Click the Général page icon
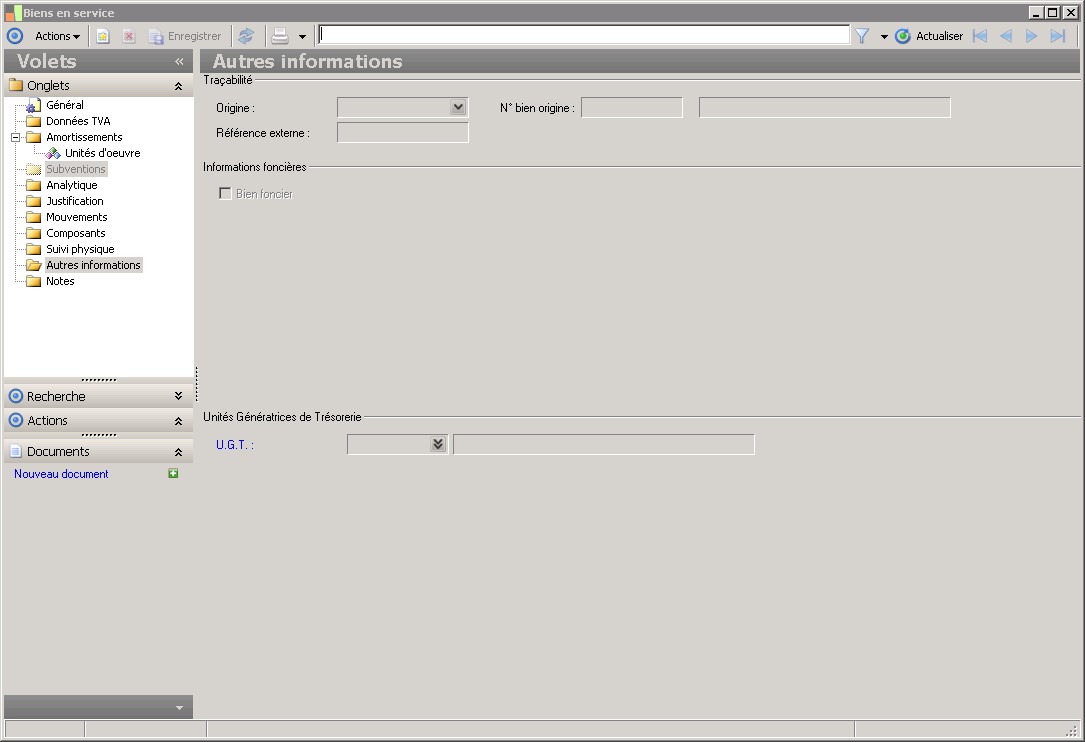 (33, 105)
